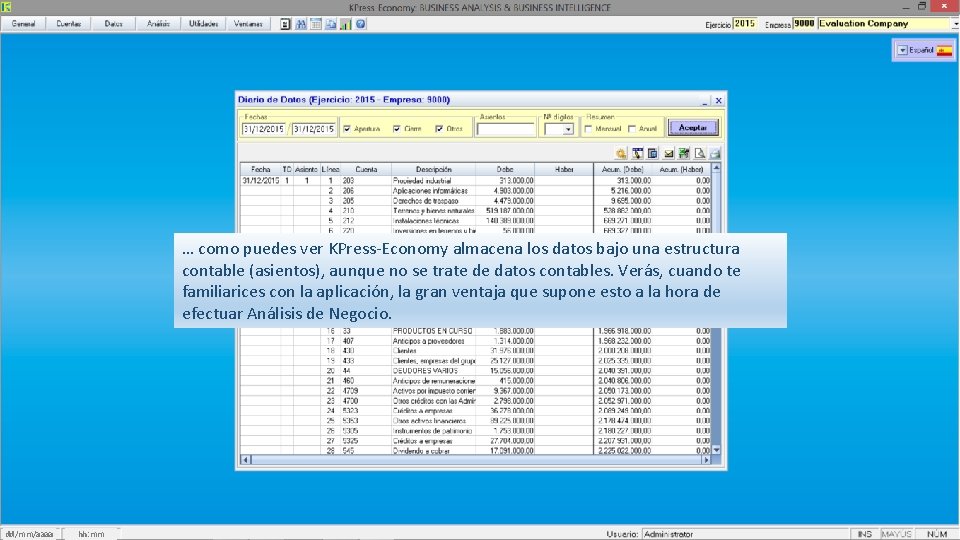Click the copy windows icon in toolbar
The height and width of the screenshot is (540, 960).
coord(331,24)
